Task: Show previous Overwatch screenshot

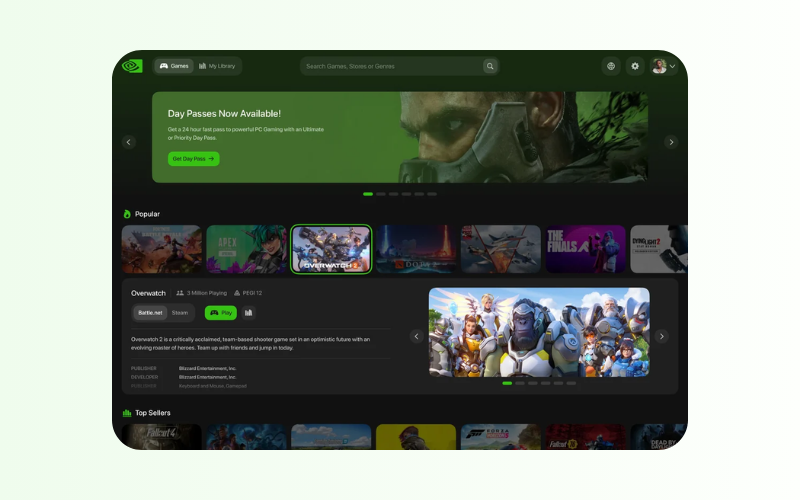Action: 416,336
